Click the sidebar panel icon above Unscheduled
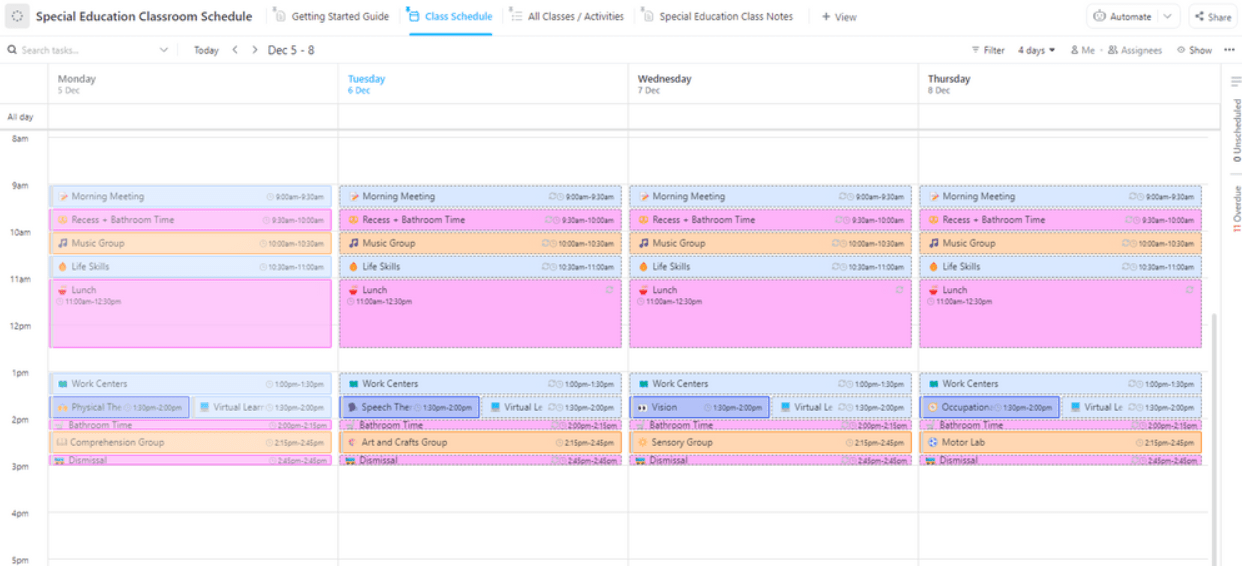 tap(1236, 82)
